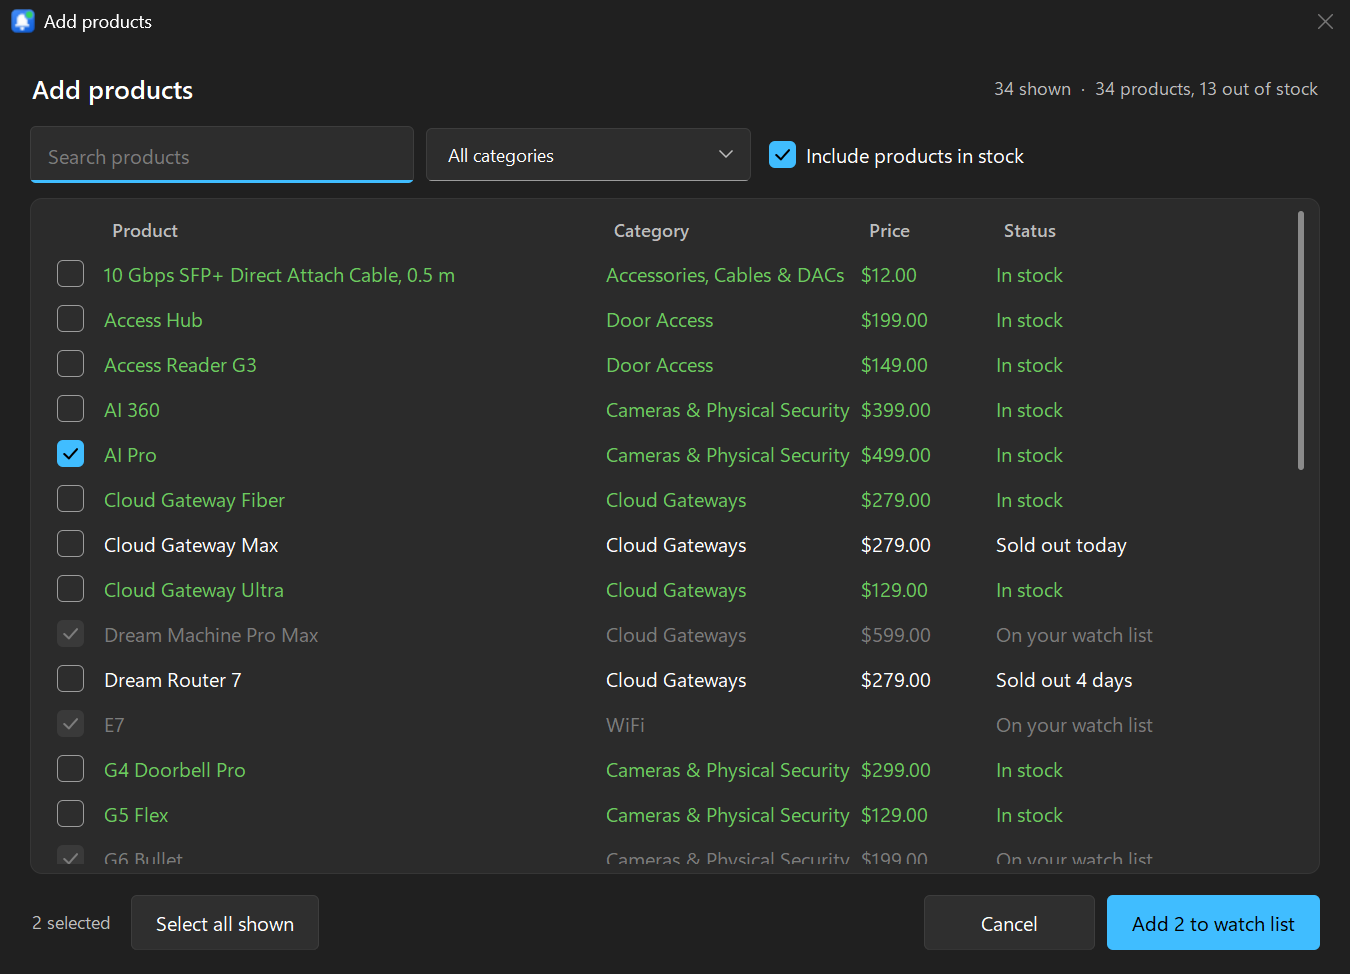This screenshot has height=974, width=1350.
Task: Click the G4 Doorbell Pro product name
Action: coord(175,770)
